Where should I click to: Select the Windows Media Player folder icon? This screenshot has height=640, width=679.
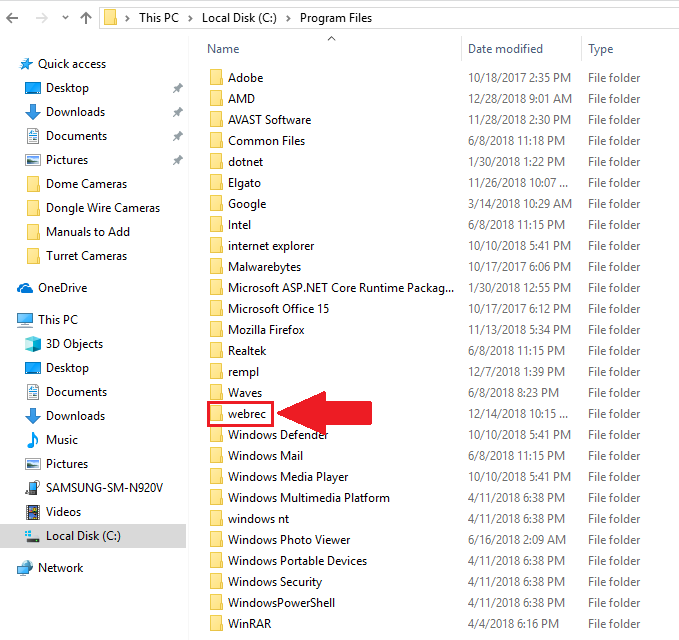click(x=216, y=477)
